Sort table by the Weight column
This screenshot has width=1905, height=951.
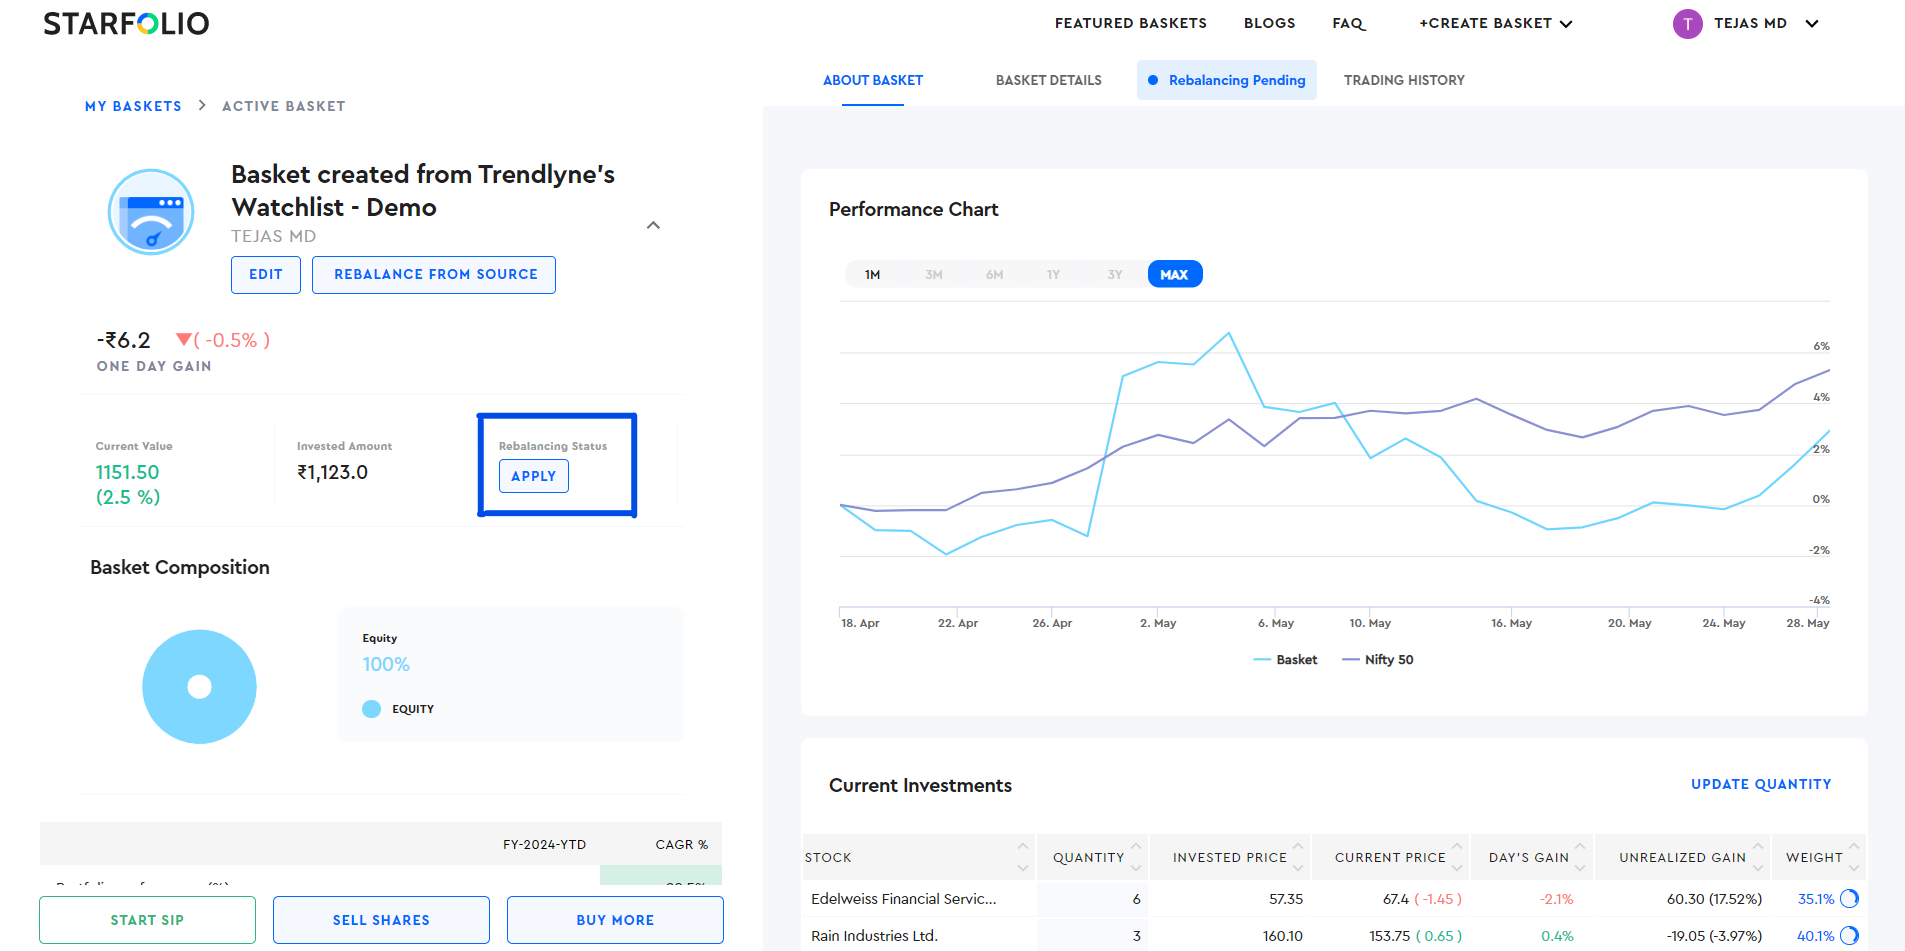(1818, 857)
